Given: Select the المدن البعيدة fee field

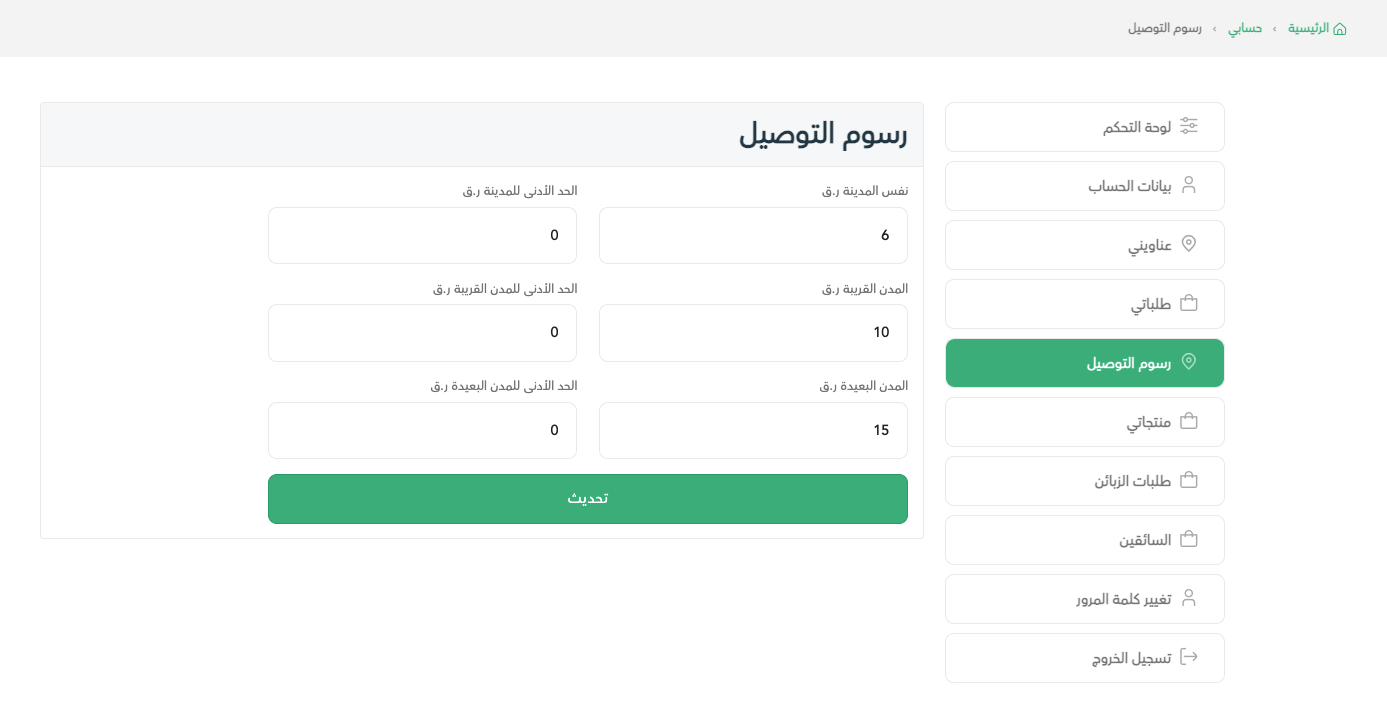Looking at the screenshot, I should 753,430.
